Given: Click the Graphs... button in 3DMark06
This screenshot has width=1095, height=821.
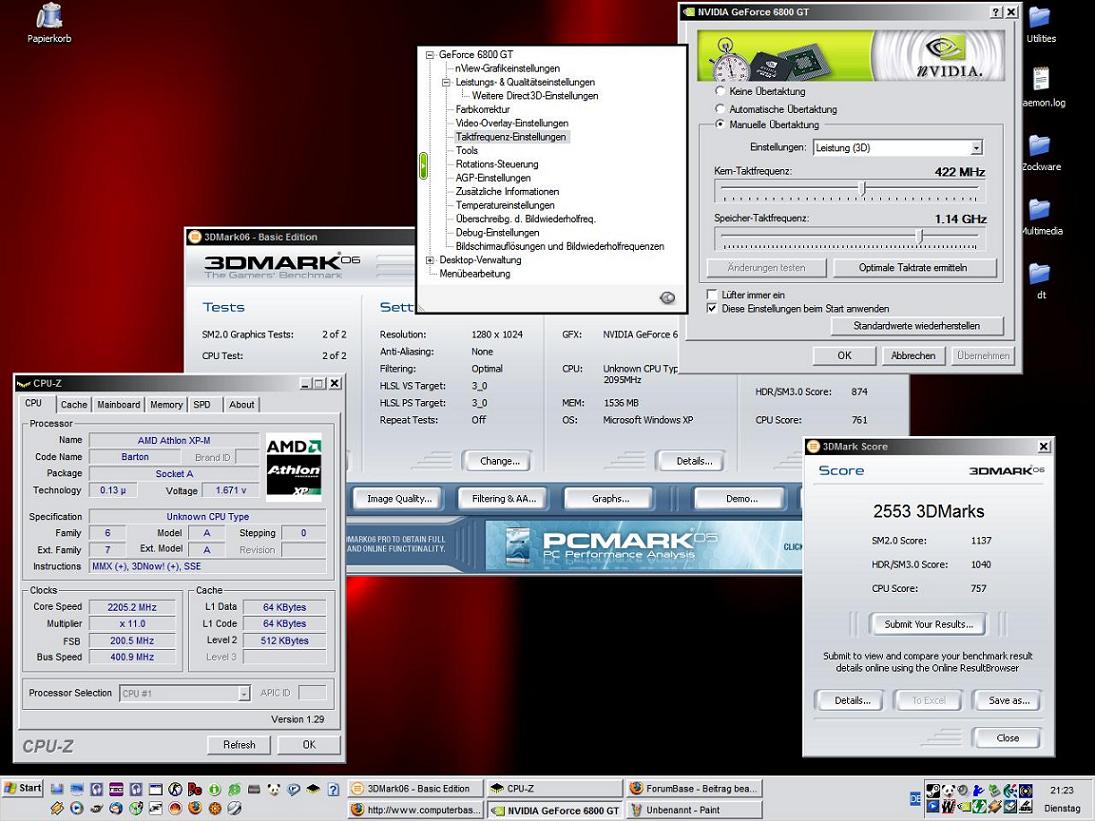Looking at the screenshot, I should pos(610,498).
